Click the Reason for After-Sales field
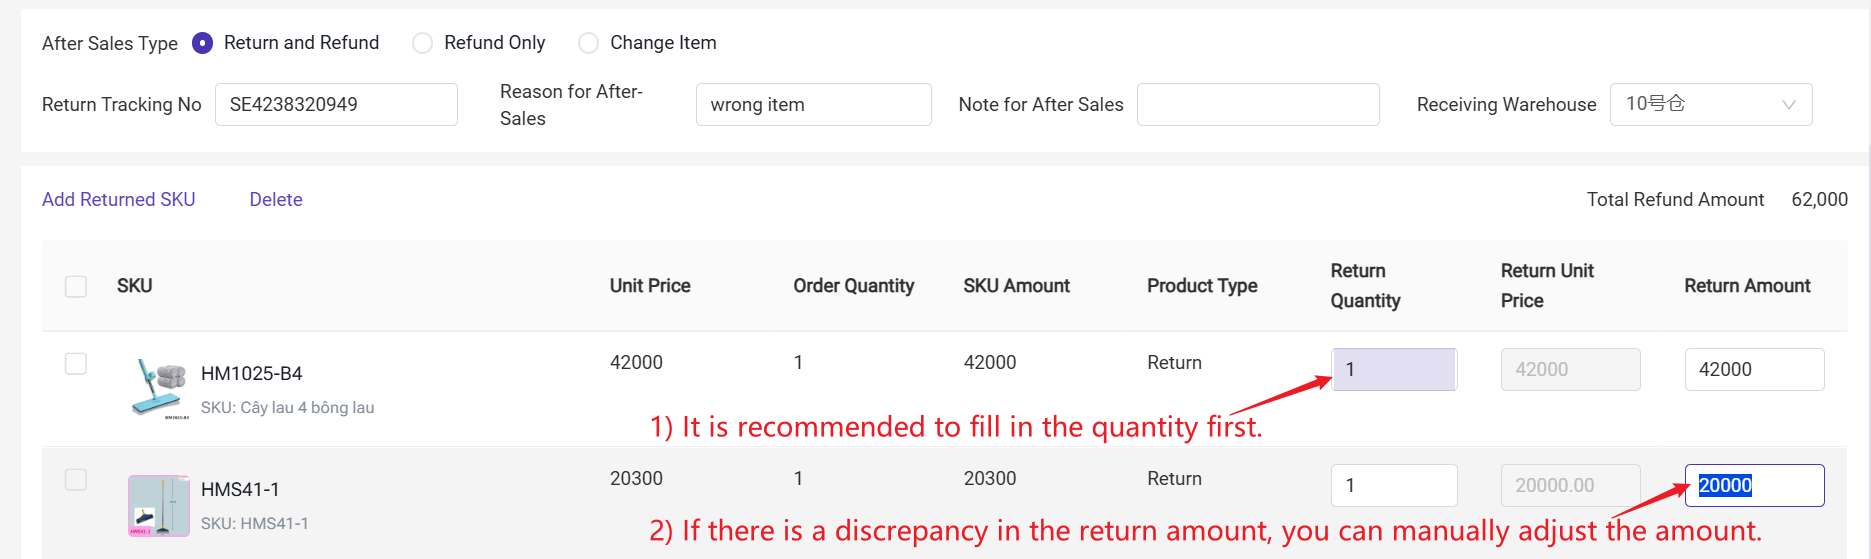The height and width of the screenshot is (559, 1871). click(x=813, y=104)
